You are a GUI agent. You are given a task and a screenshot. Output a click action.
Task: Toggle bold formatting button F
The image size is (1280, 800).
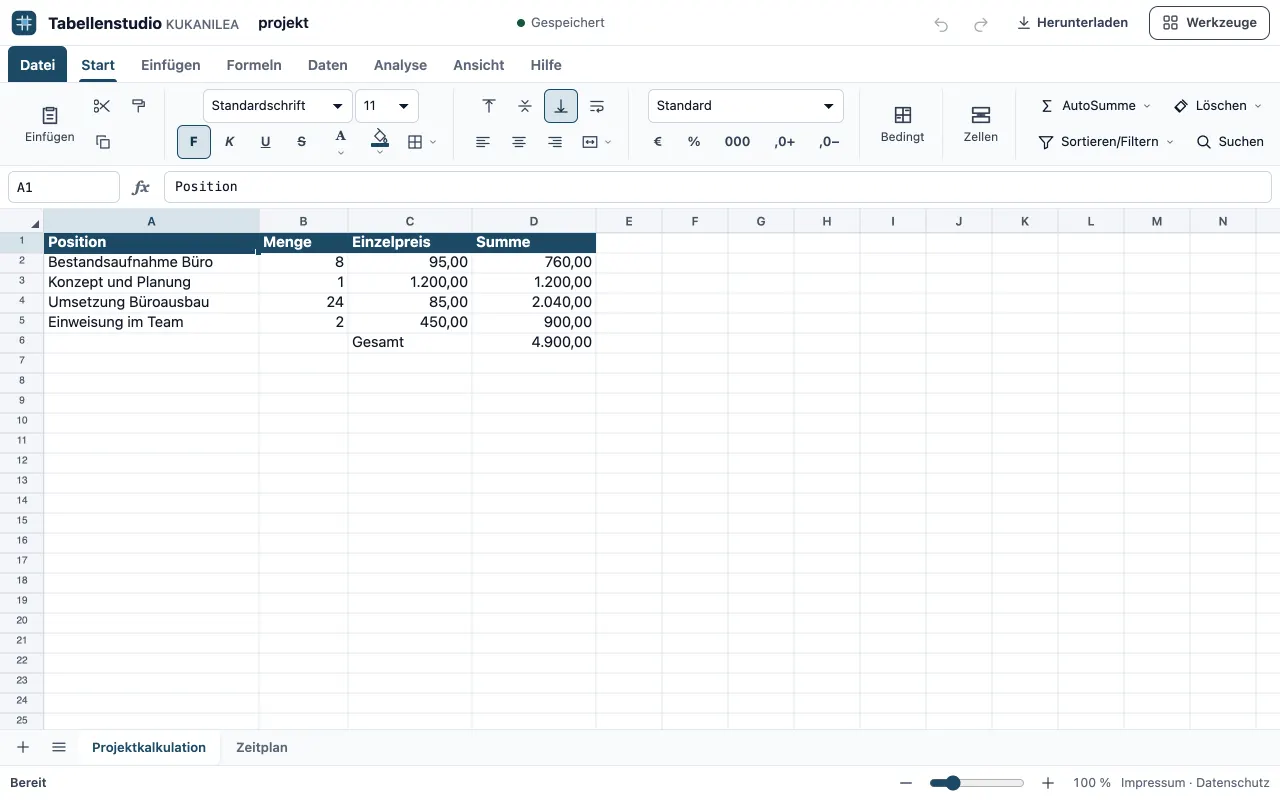[x=194, y=142]
